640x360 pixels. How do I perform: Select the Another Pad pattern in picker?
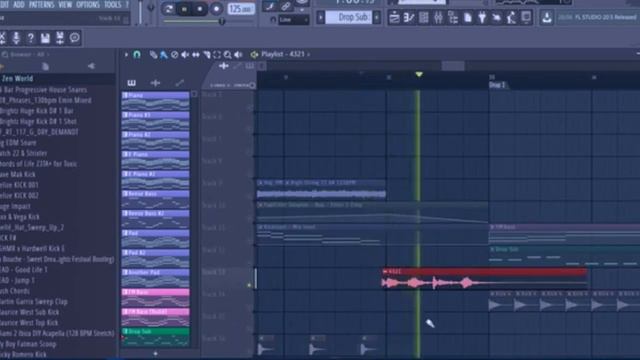point(156,278)
